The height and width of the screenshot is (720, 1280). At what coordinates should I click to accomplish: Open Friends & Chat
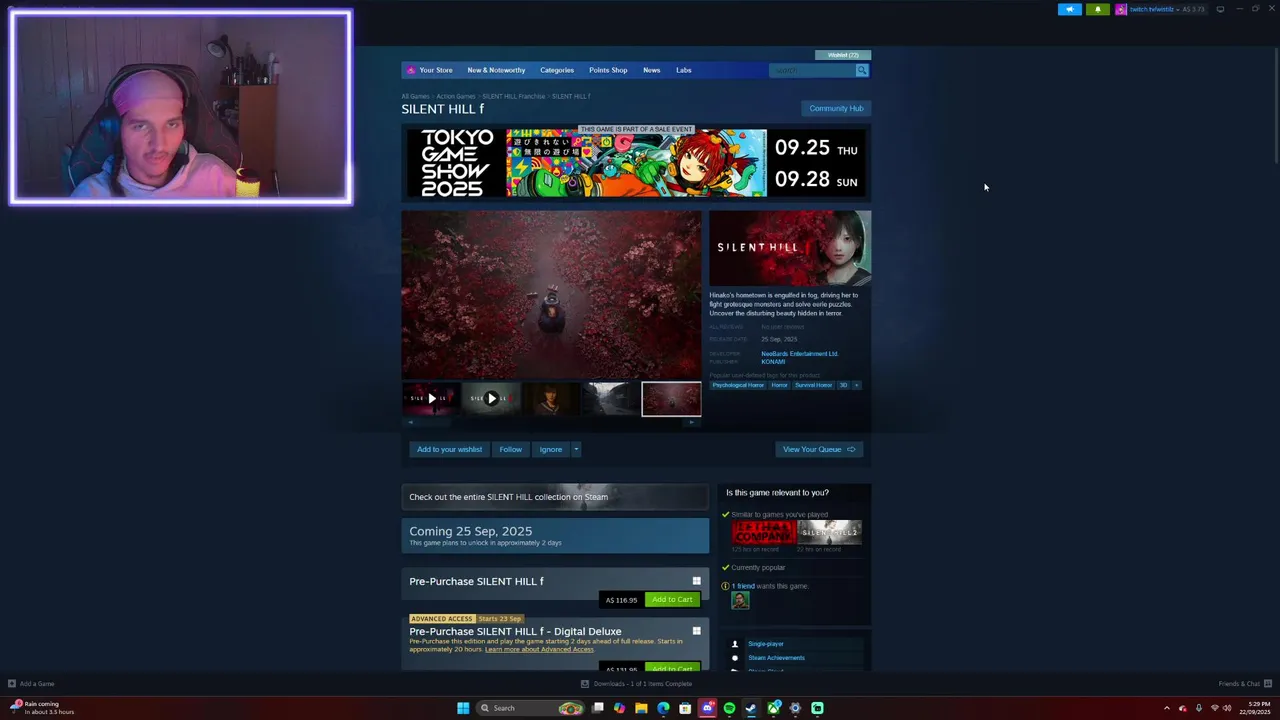point(1244,684)
